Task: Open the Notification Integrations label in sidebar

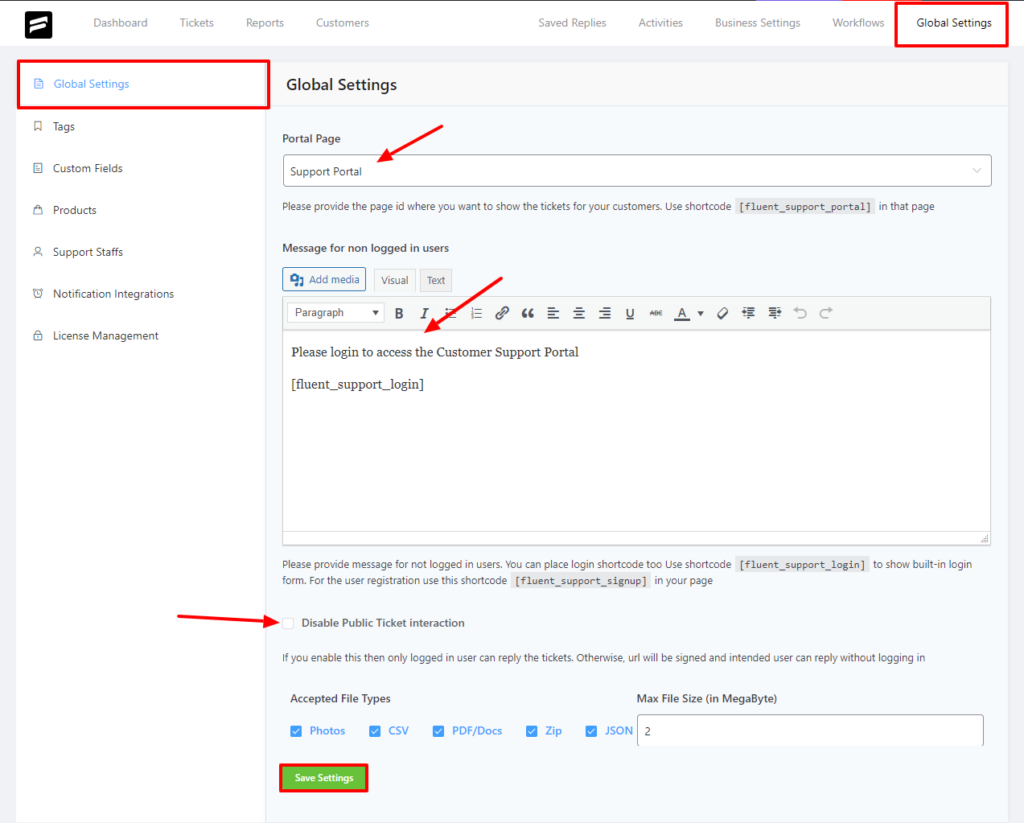Action: 113,294
